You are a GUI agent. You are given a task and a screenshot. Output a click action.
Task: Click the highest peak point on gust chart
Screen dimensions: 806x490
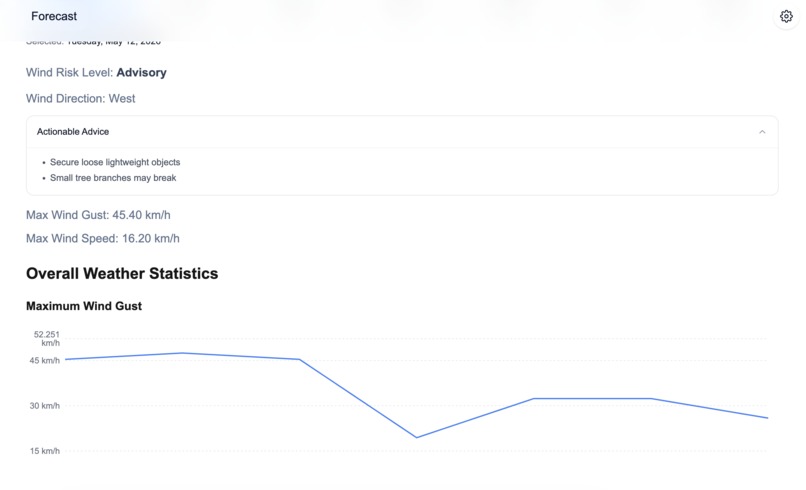coord(182,353)
